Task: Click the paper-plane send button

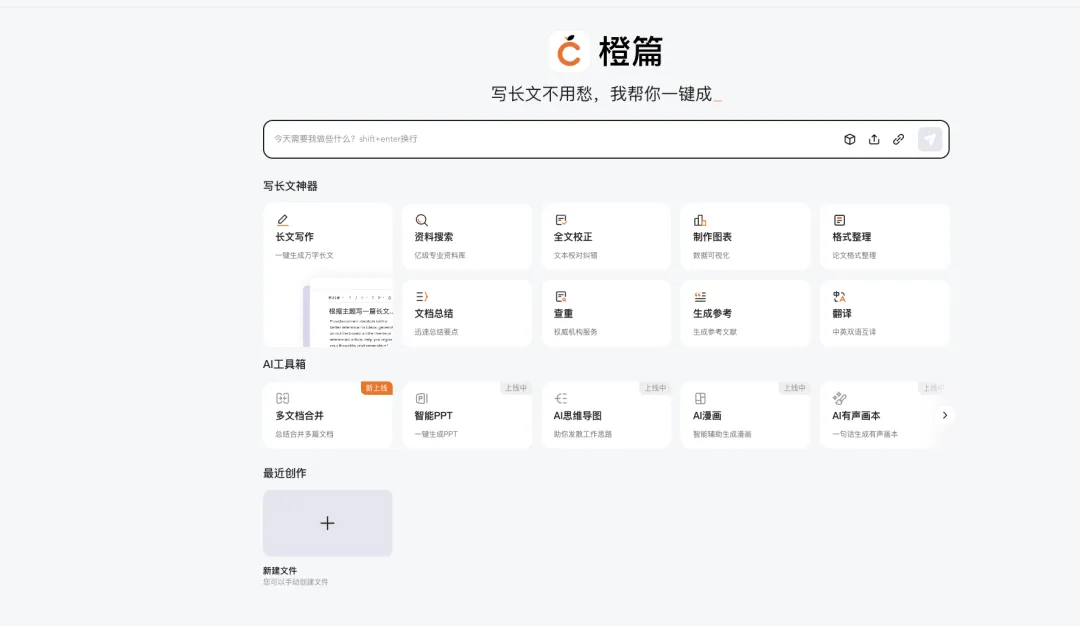Action: [930, 139]
